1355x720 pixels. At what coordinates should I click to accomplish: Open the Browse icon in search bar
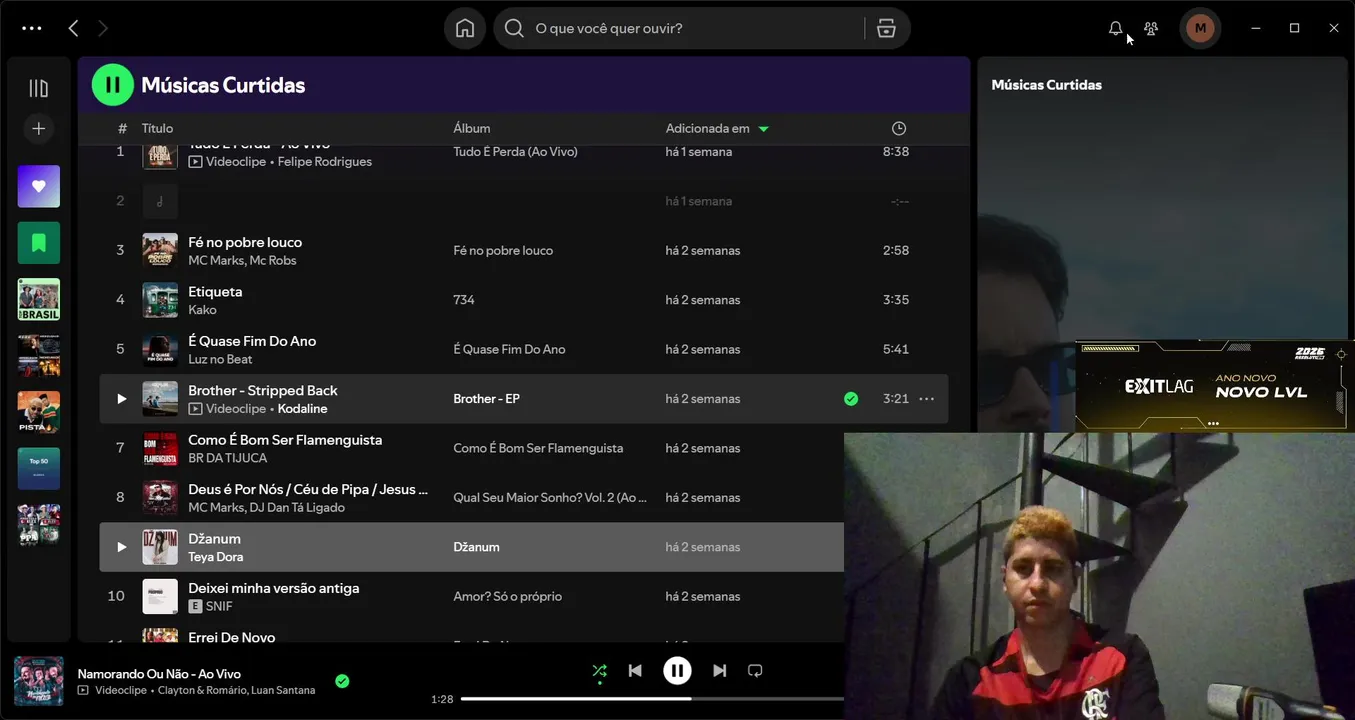[x=886, y=28]
